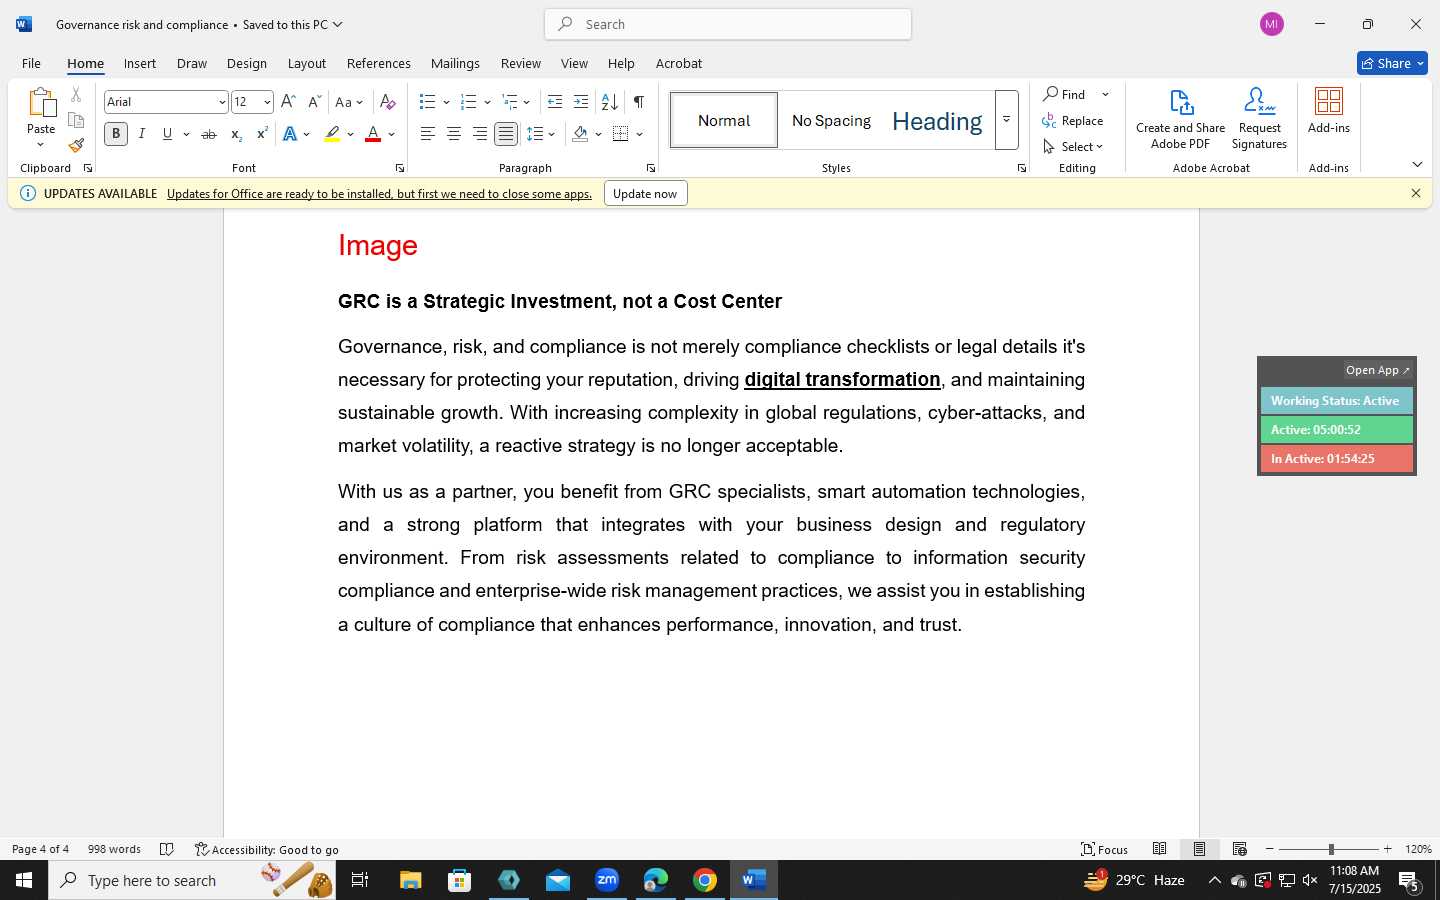The height and width of the screenshot is (900, 1440).
Task: Click Update now button
Action: coord(645,193)
